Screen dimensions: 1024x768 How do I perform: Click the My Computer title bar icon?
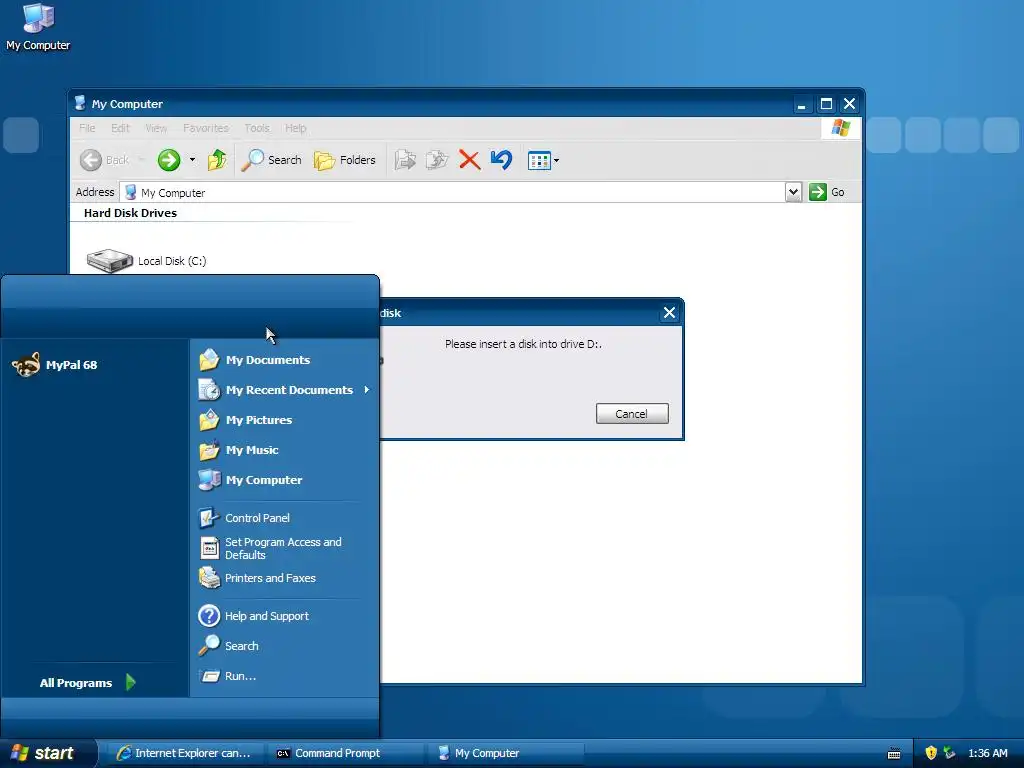pyautogui.click(x=80, y=103)
